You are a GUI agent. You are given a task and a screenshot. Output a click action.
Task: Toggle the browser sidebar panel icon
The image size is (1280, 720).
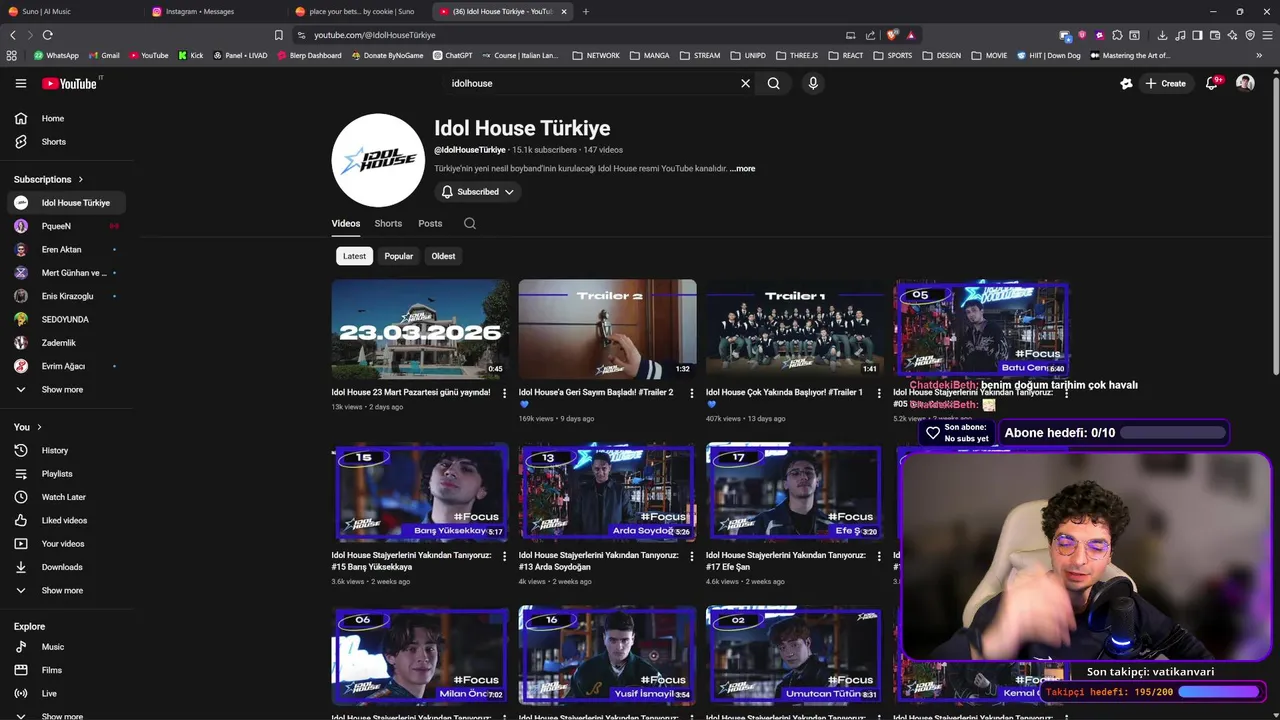pyautogui.click(x=1198, y=35)
